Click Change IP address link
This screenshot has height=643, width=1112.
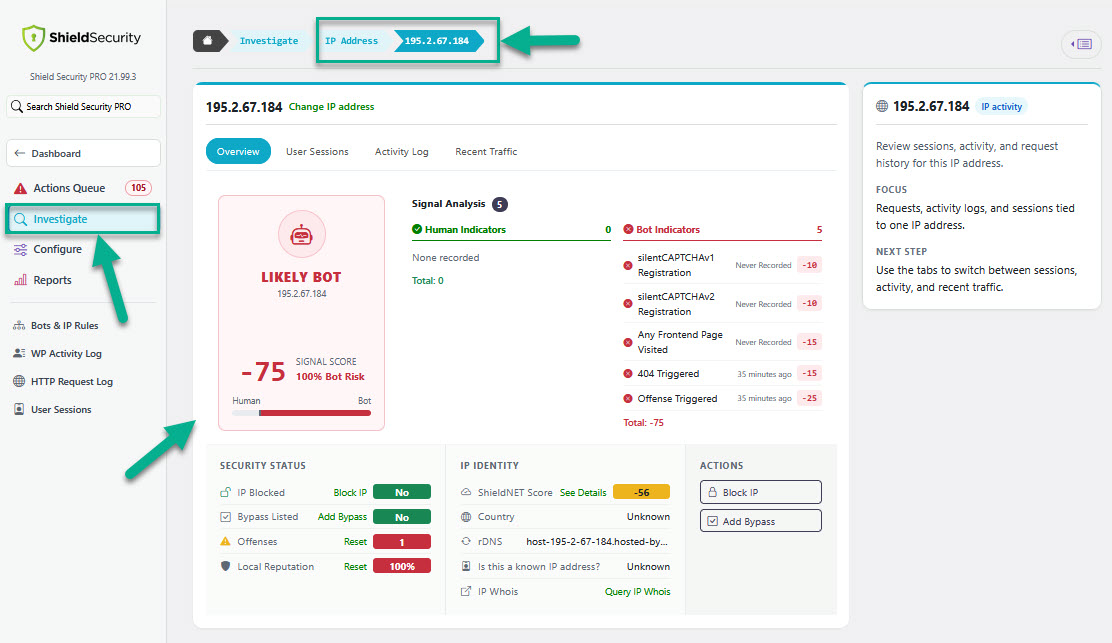[331, 106]
